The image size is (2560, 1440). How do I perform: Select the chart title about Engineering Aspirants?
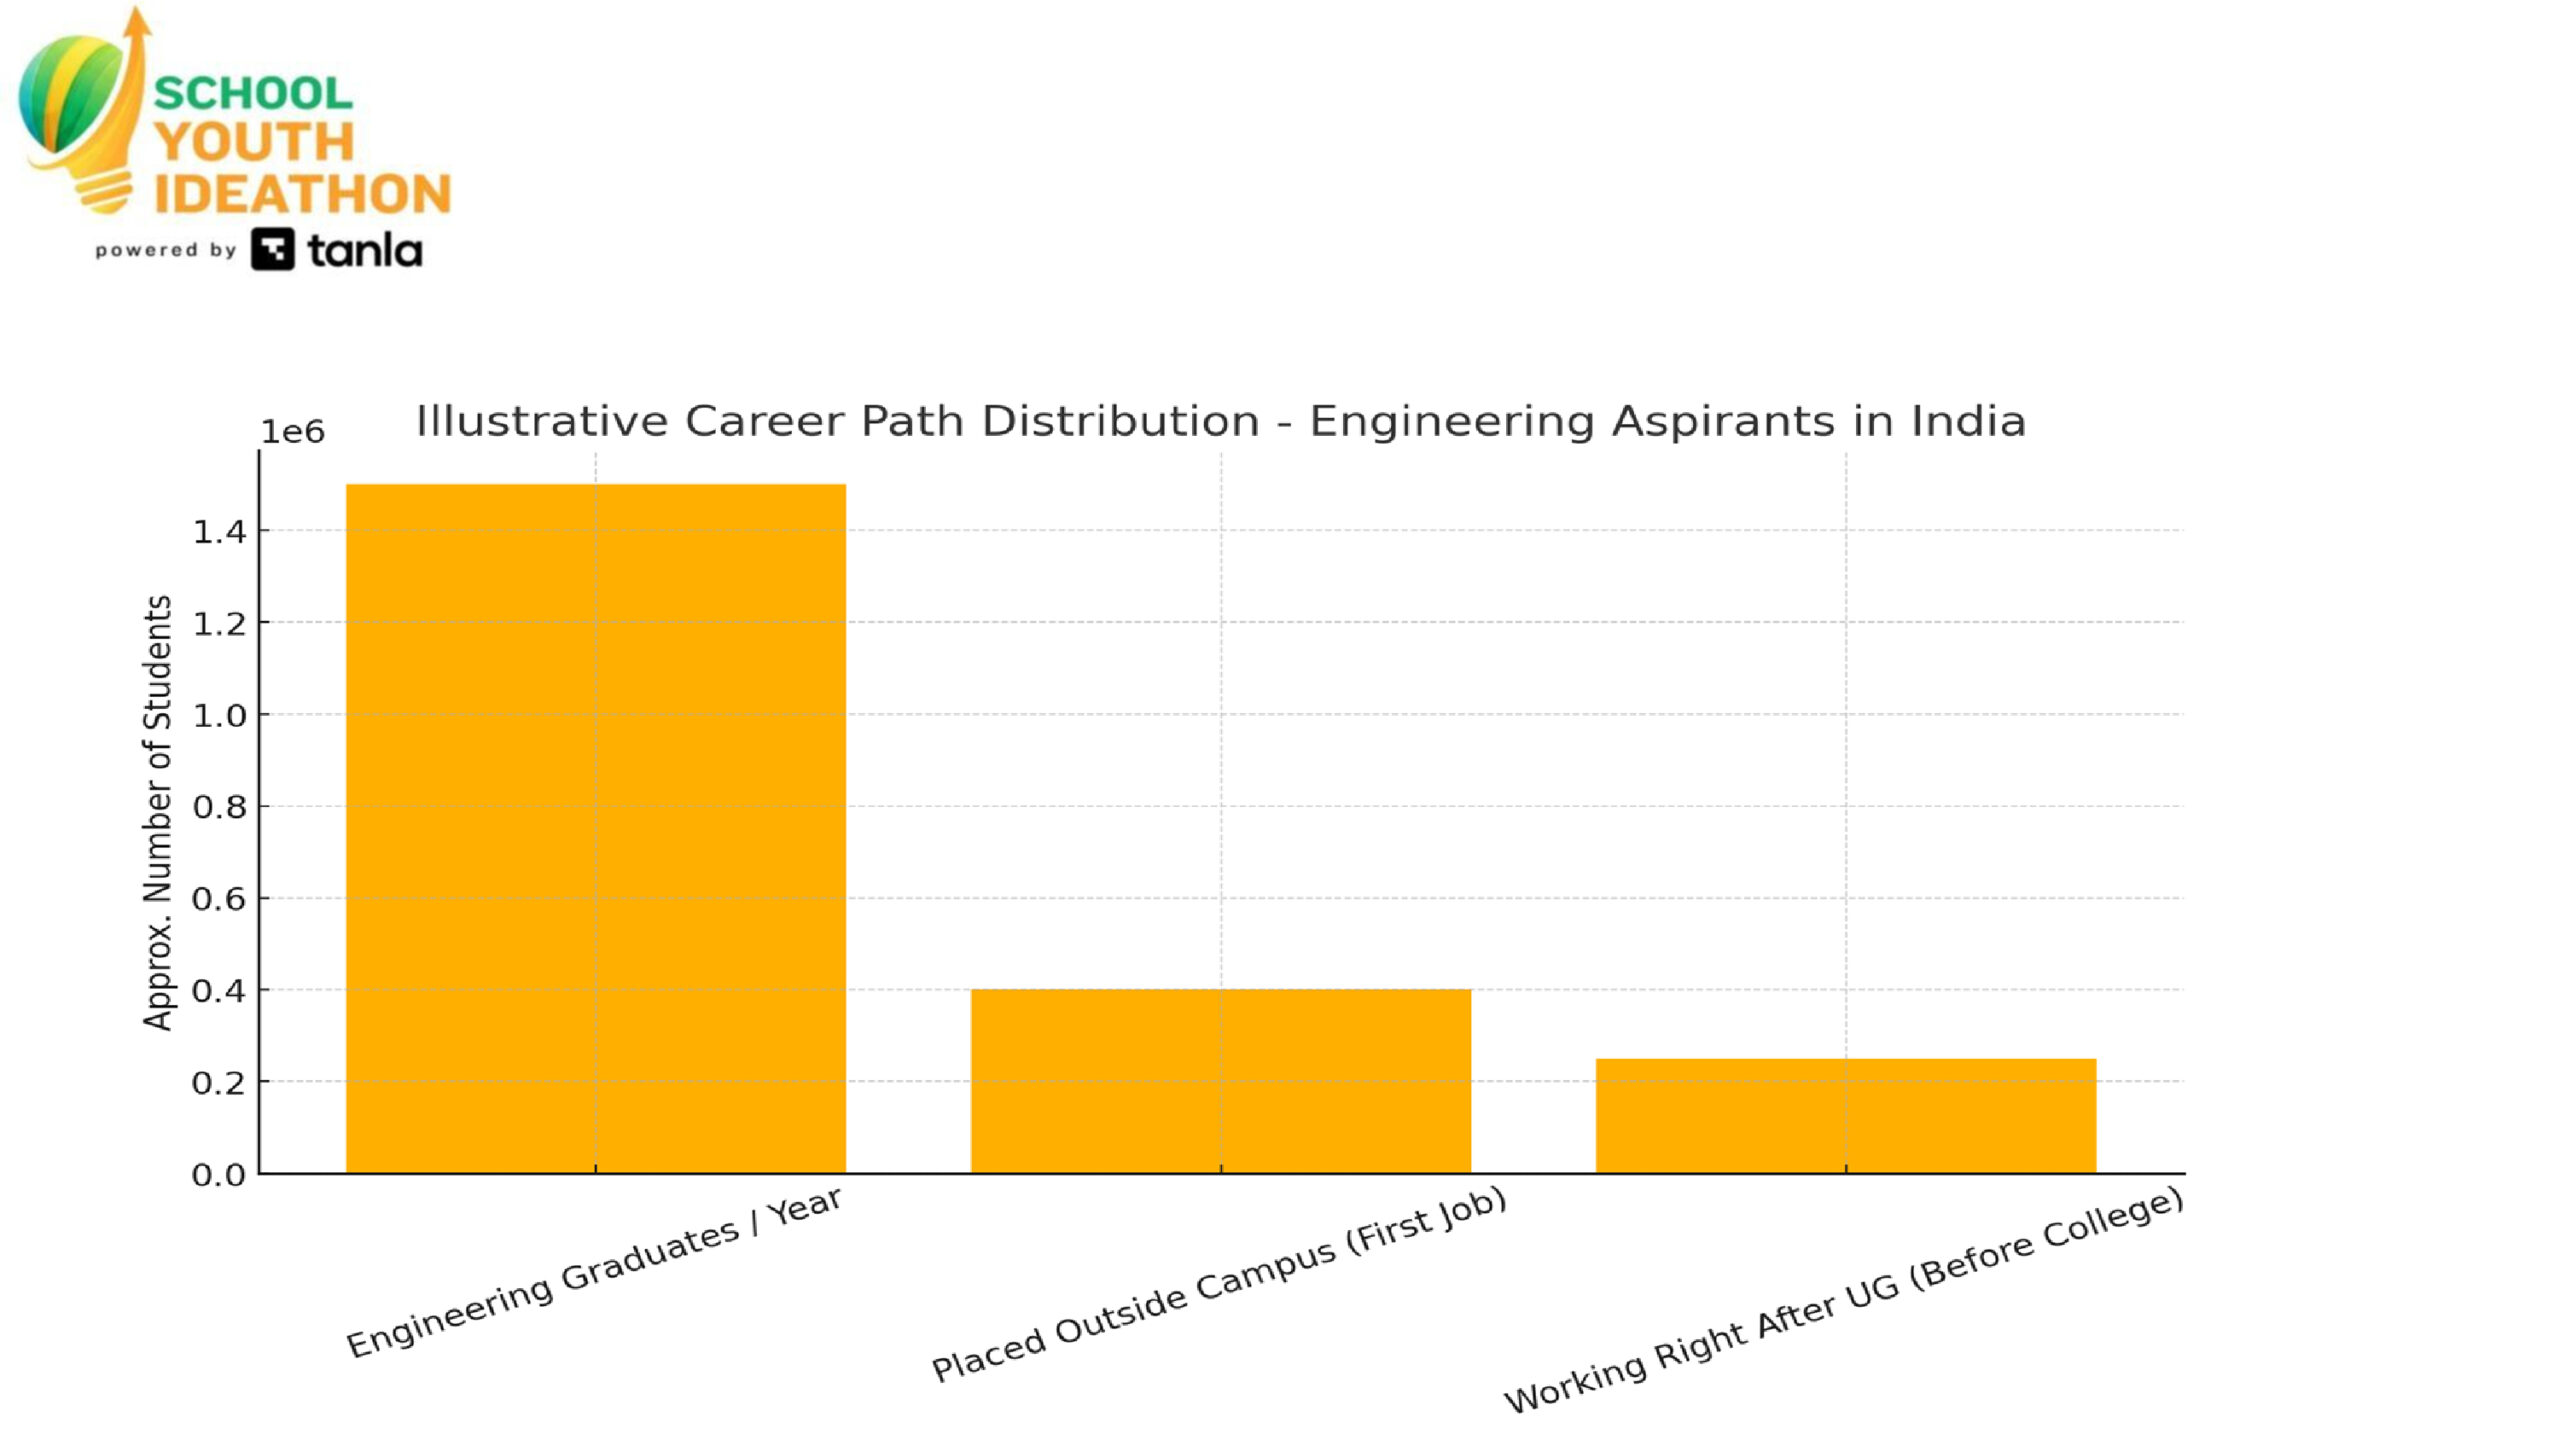pyautogui.click(x=1220, y=421)
